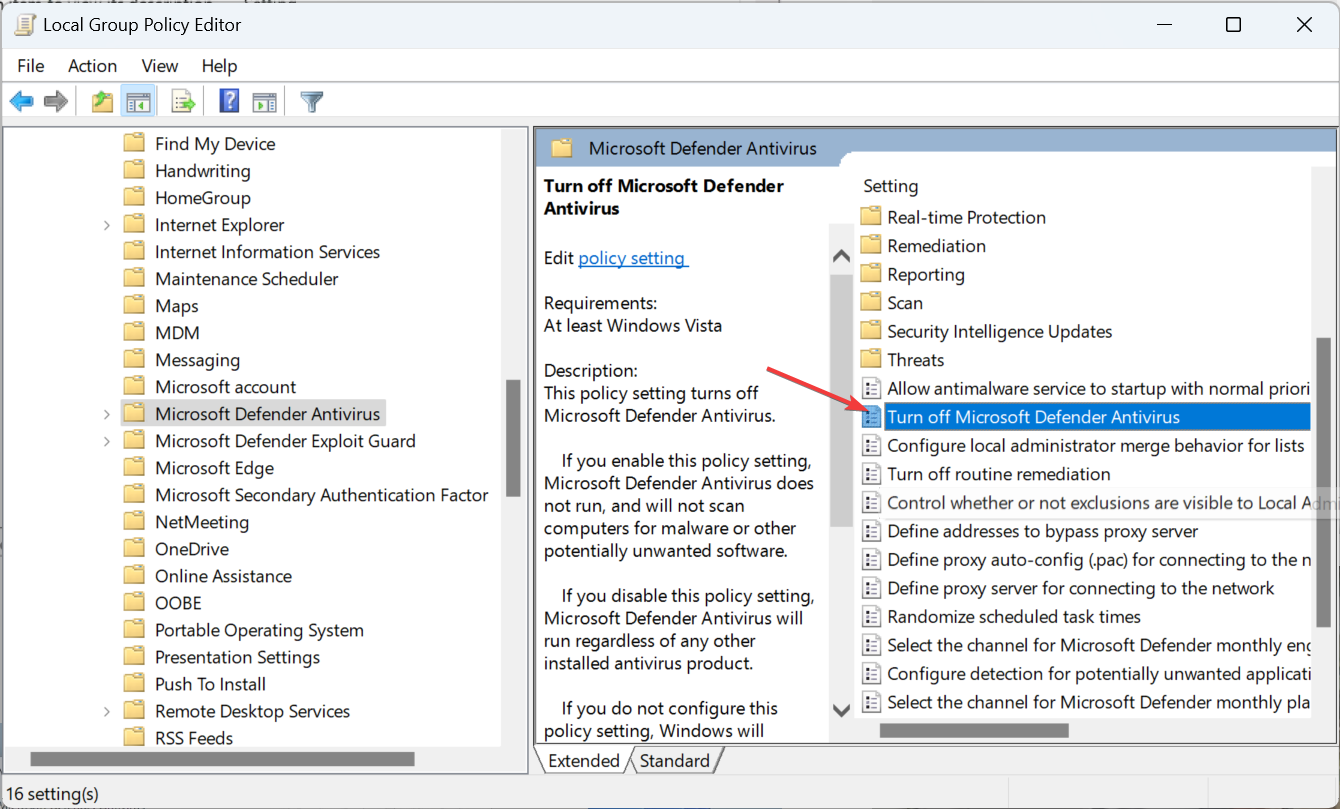1340x809 pixels.
Task: Click the folder icon beside Maps
Action: coord(134,305)
